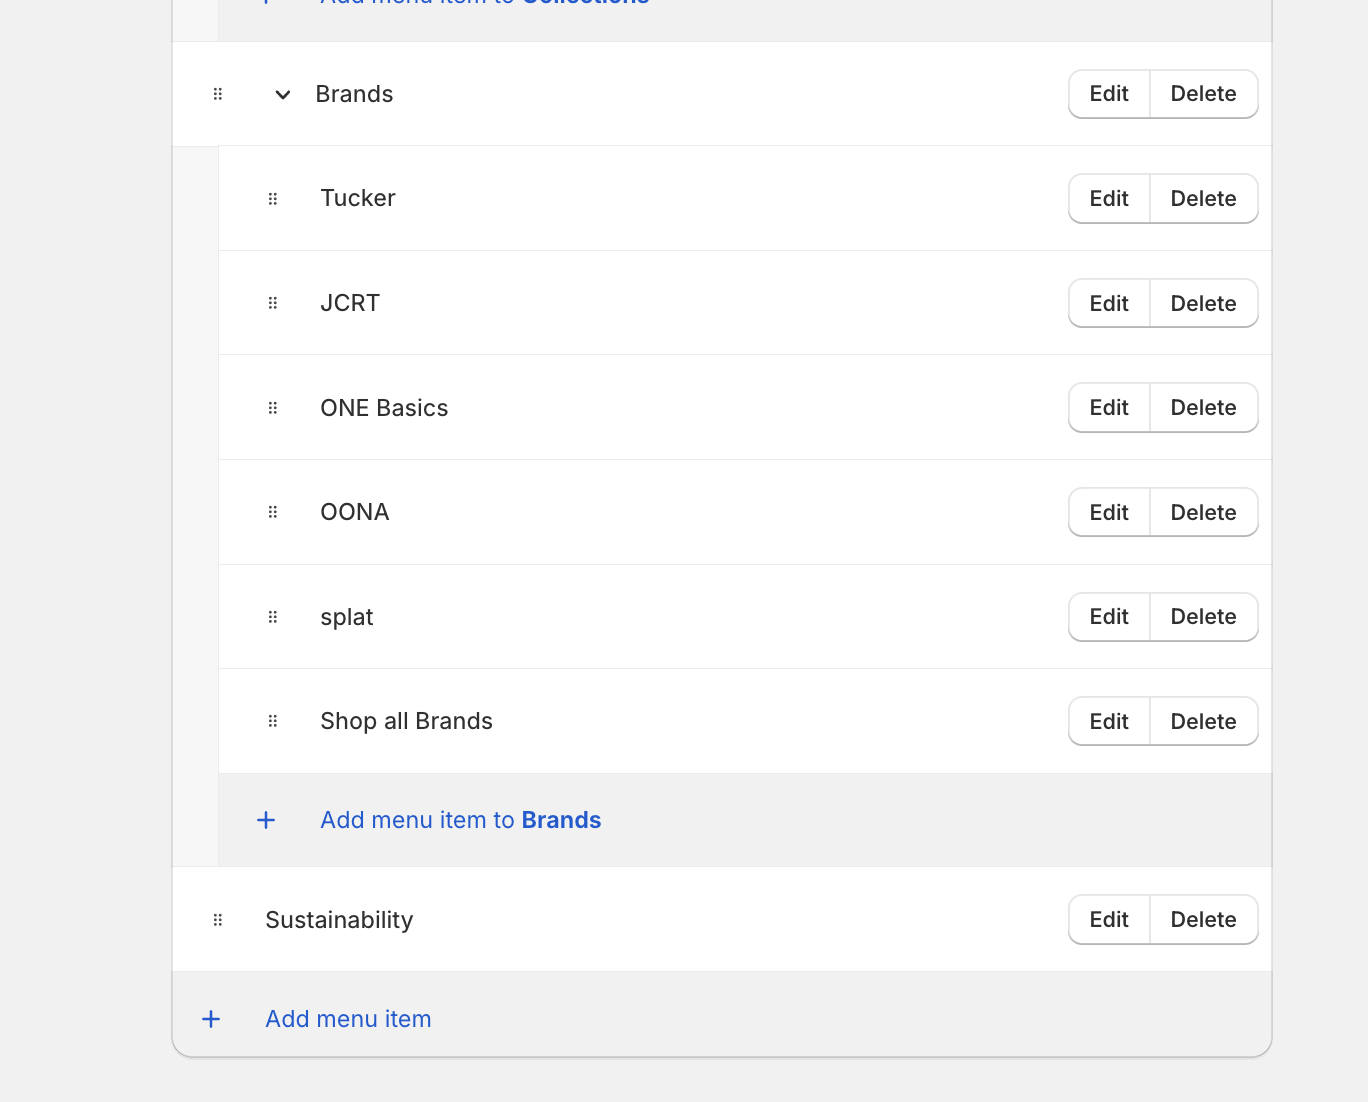Edit the OONA menu item
The height and width of the screenshot is (1102, 1368).
coord(1109,512)
